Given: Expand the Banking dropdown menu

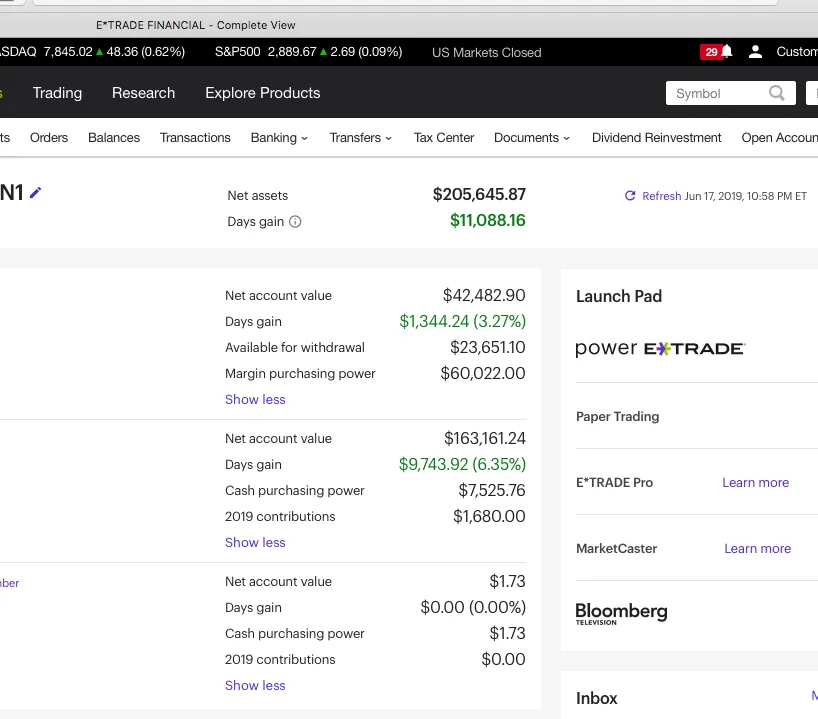Looking at the screenshot, I should (279, 138).
